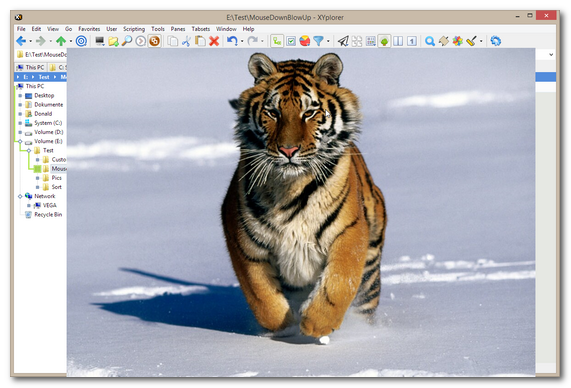Open the Undo dropdown arrow
The height and width of the screenshot is (388, 571).
(242, 41)
